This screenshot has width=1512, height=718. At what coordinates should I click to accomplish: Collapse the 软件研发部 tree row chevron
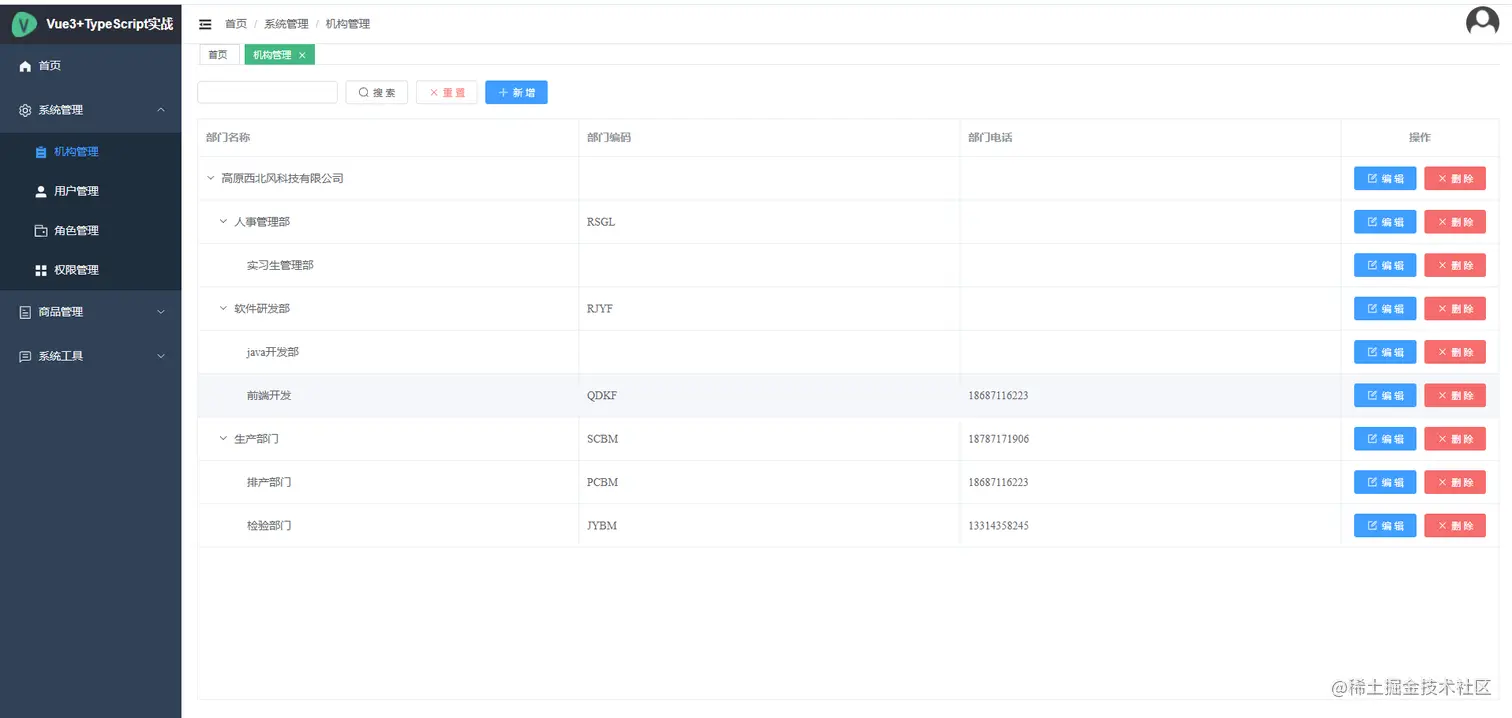pyautogui.click(x=223, y=308)
